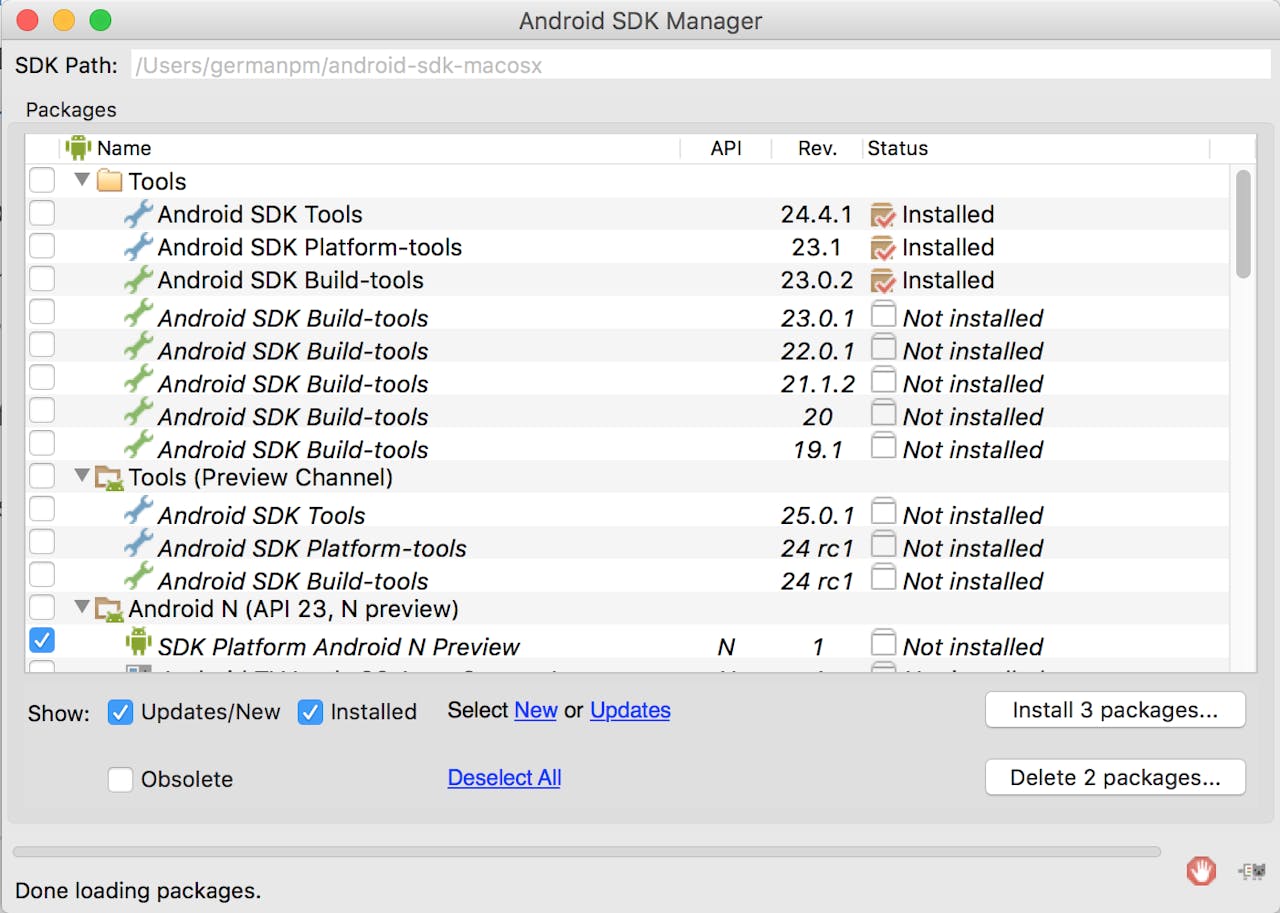This screenshot has width=1280, height=913.
Task: Click wrench icon of Platform-tools 23.1
Action: [x=139, y=246]
